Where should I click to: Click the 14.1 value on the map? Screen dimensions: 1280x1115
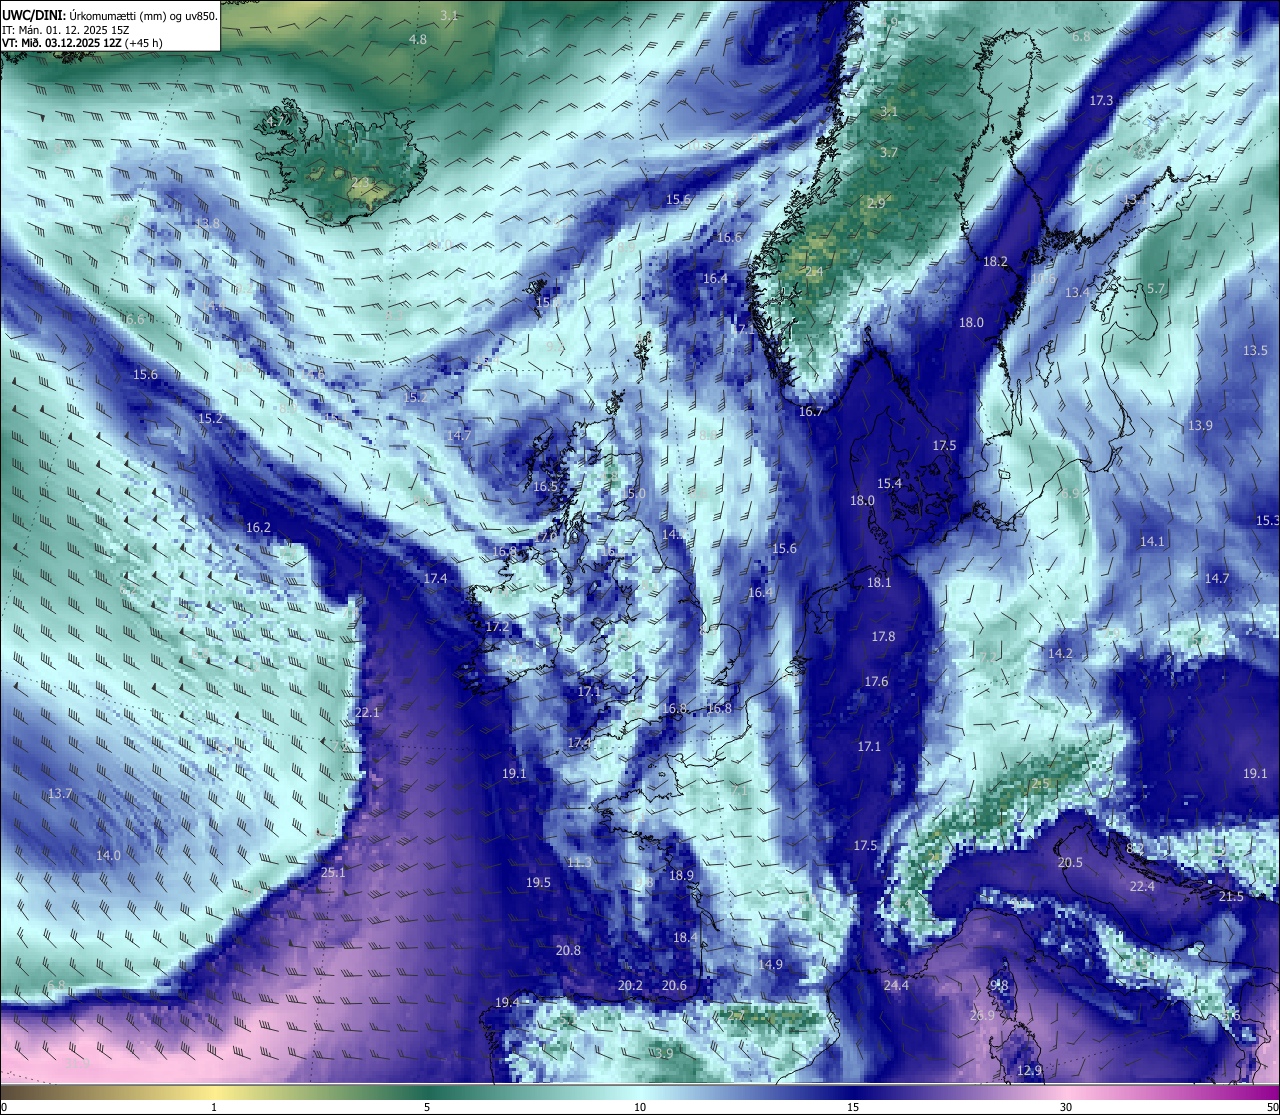[x=1152, y=541]
